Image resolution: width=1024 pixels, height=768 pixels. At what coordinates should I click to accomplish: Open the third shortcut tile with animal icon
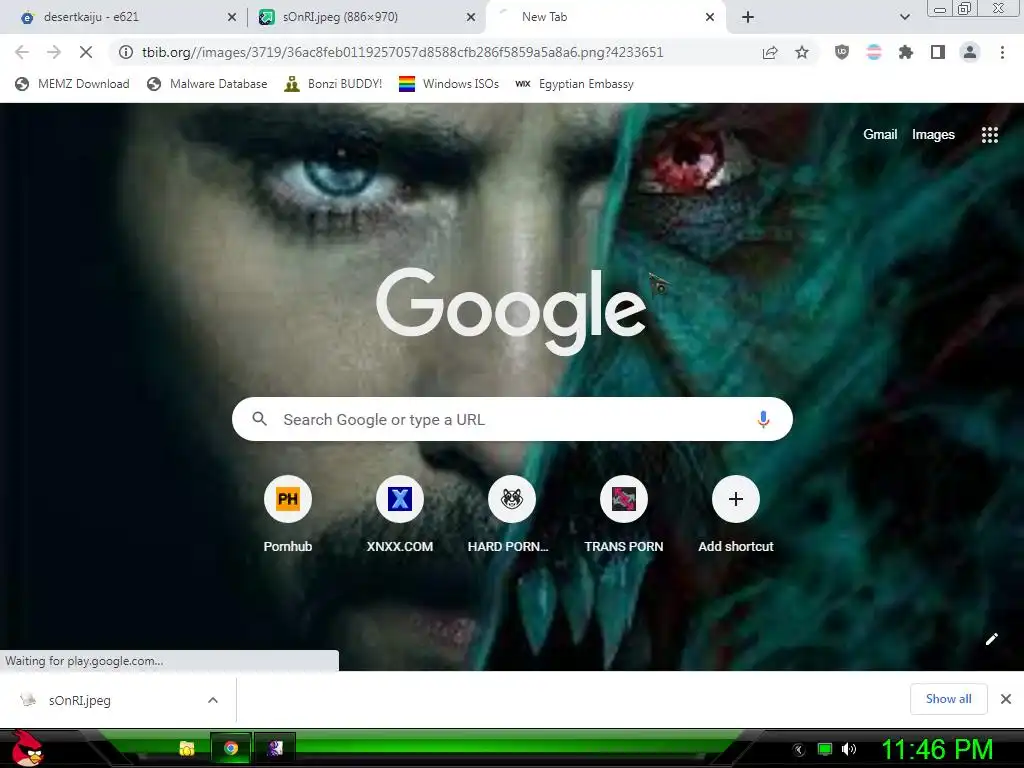512,515
